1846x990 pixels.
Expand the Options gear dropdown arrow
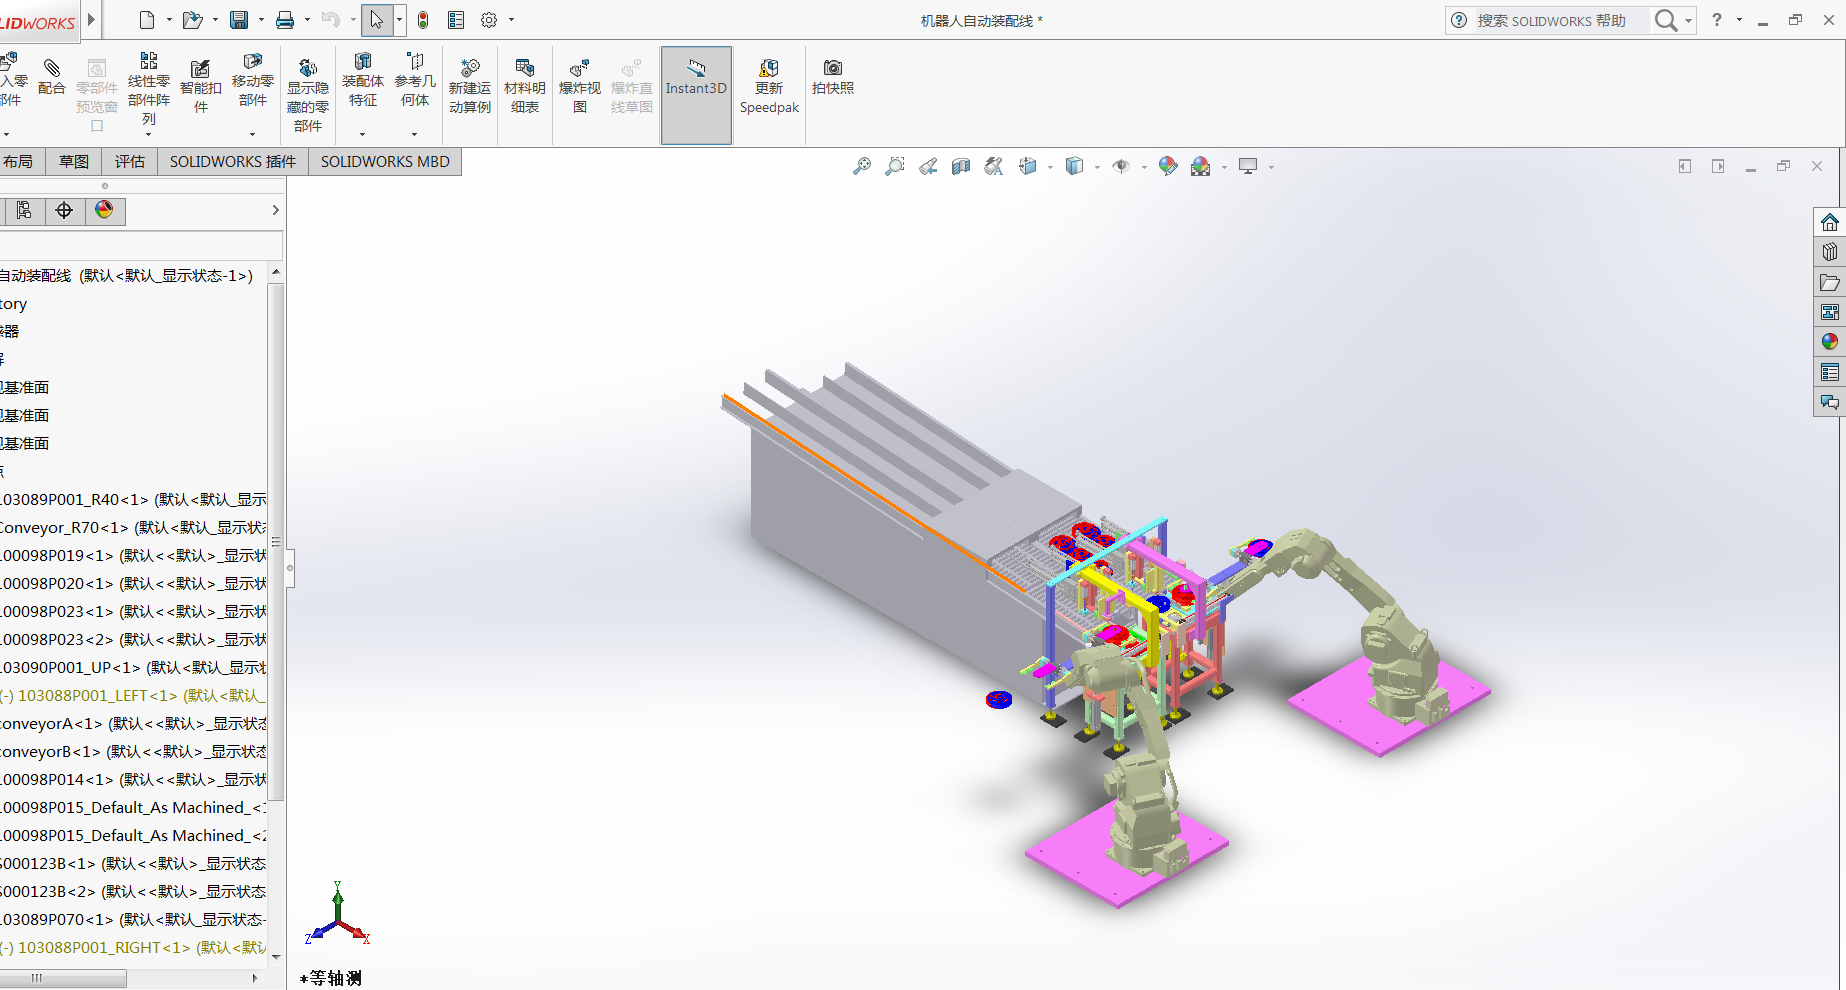512,20
